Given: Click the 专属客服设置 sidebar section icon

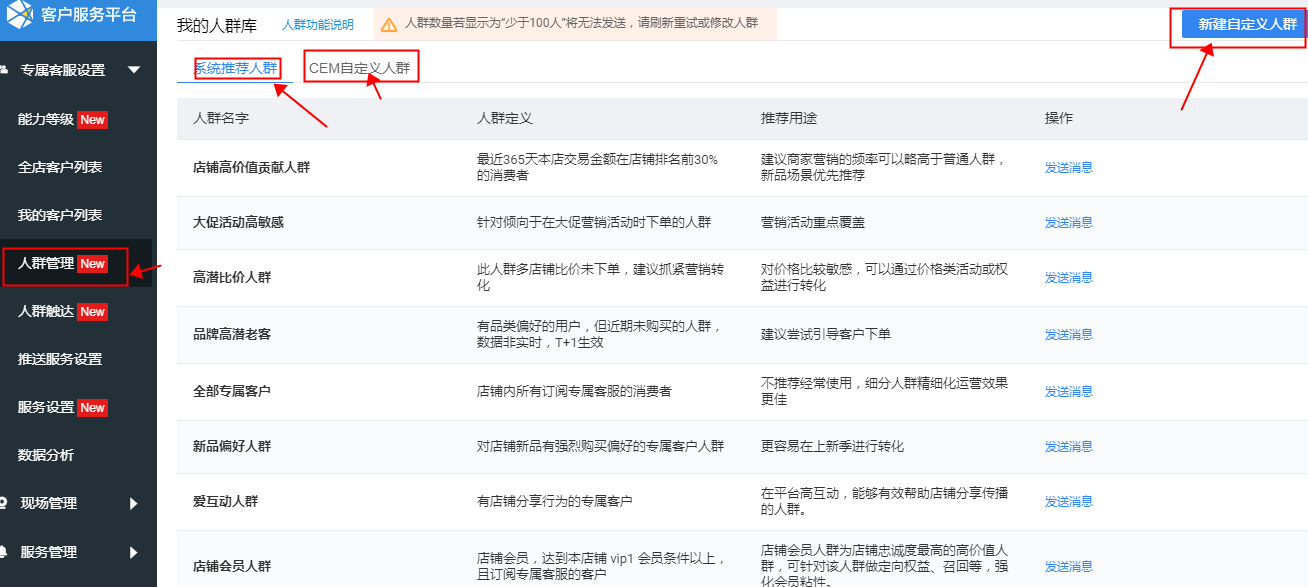Looking at the screenshot, I should pyautogui.click(x=4, y=70).
